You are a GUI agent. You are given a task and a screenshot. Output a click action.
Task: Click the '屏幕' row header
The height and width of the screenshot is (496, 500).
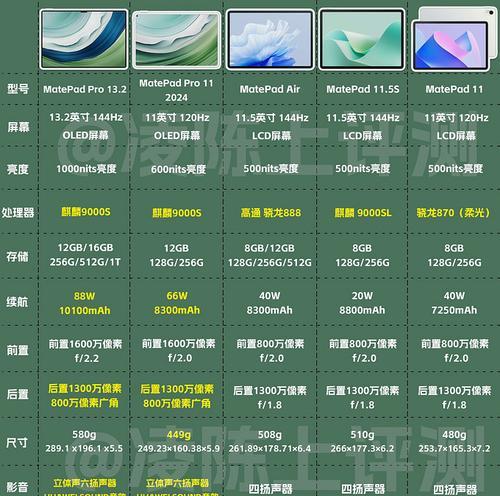(x=18, y=127)
